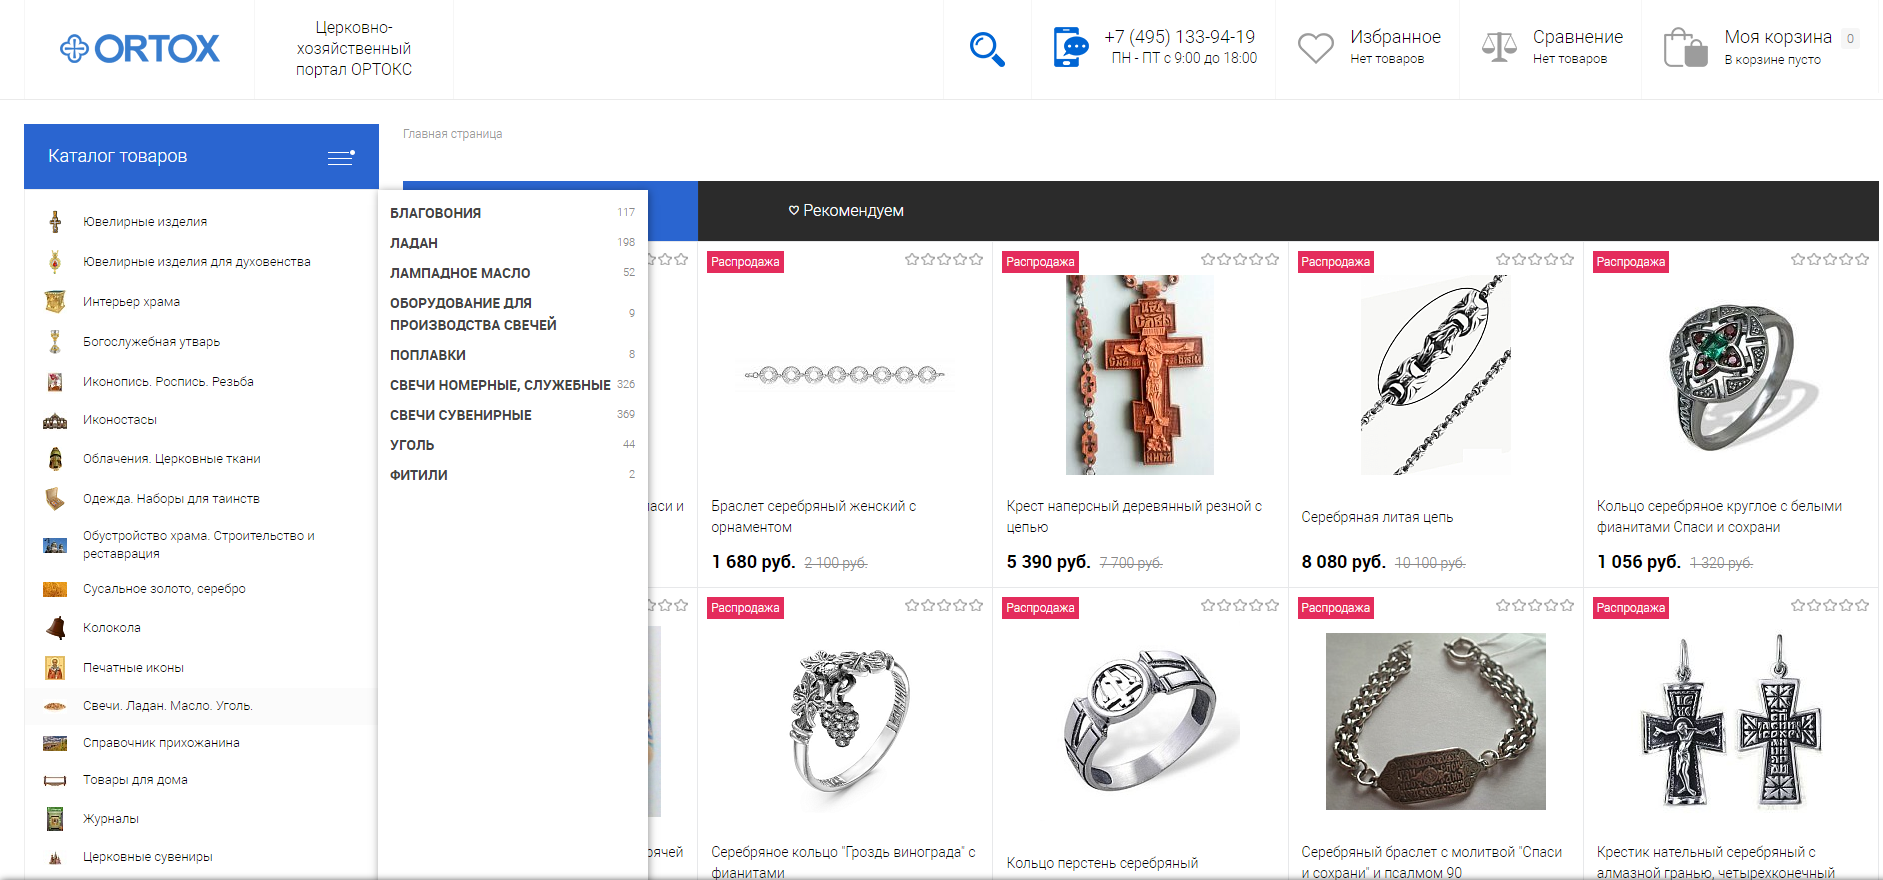Open the silver women's bracelet image

point(845,375)
